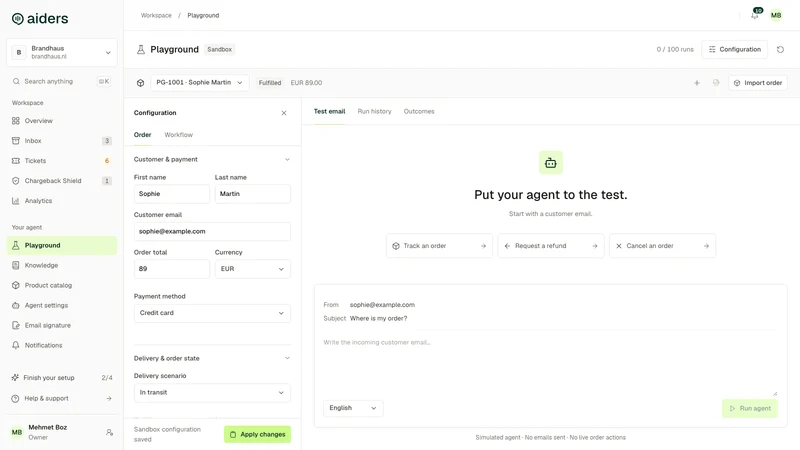Open the Brandhaus workspace switcher
This screenshot has width=800, height=450.
pos(62,53)
